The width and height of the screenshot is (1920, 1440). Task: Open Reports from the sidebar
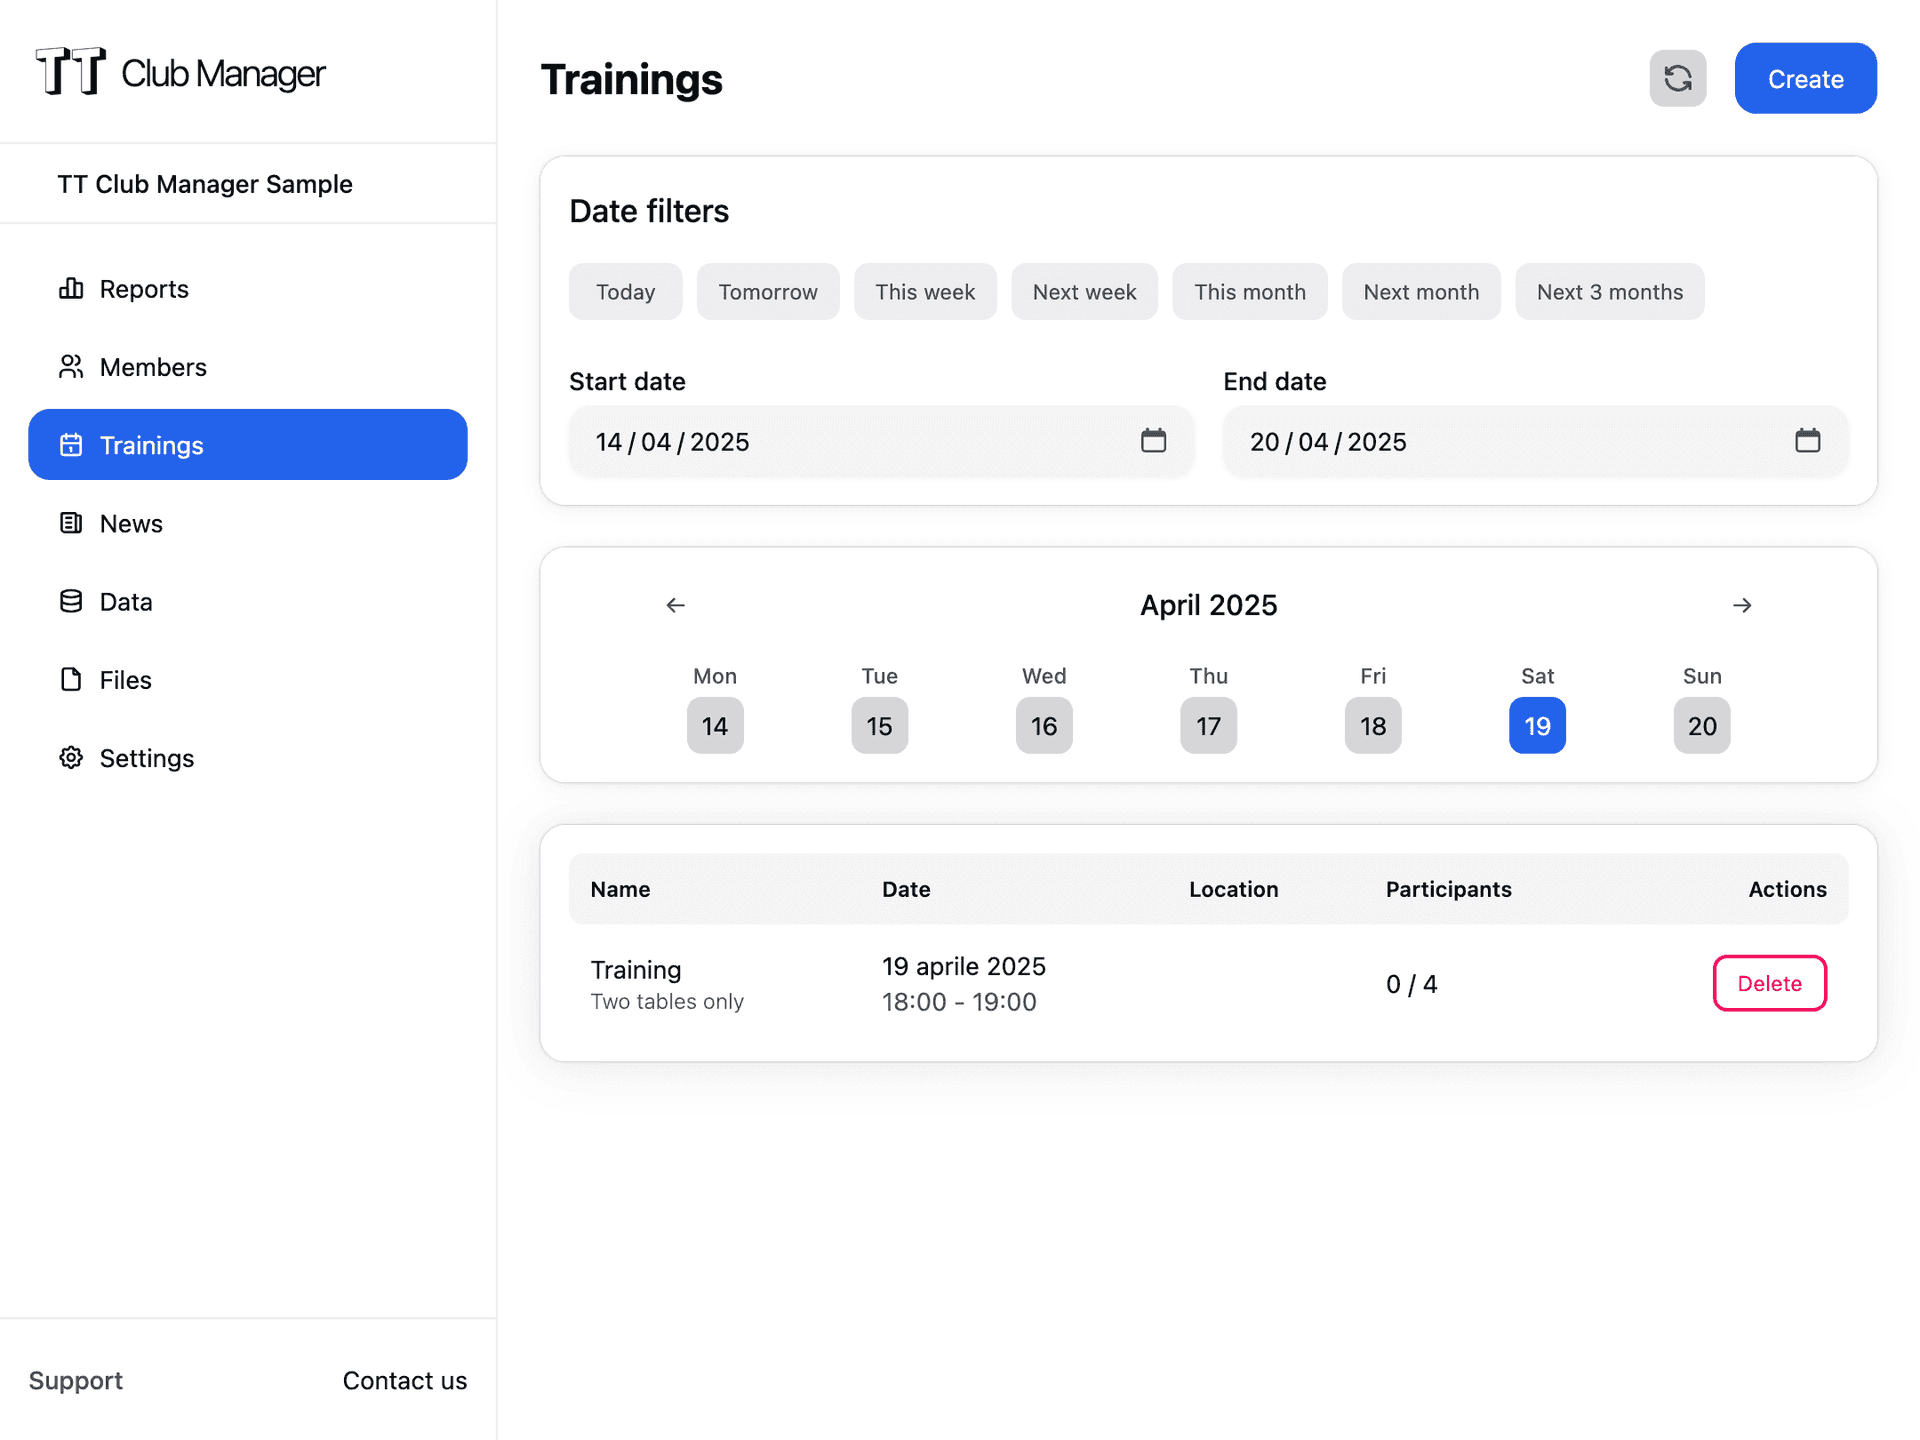point(144,289)
